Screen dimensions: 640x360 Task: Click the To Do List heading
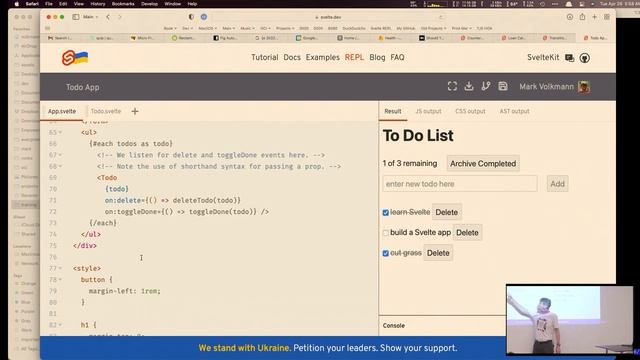[x=418, y=136]
